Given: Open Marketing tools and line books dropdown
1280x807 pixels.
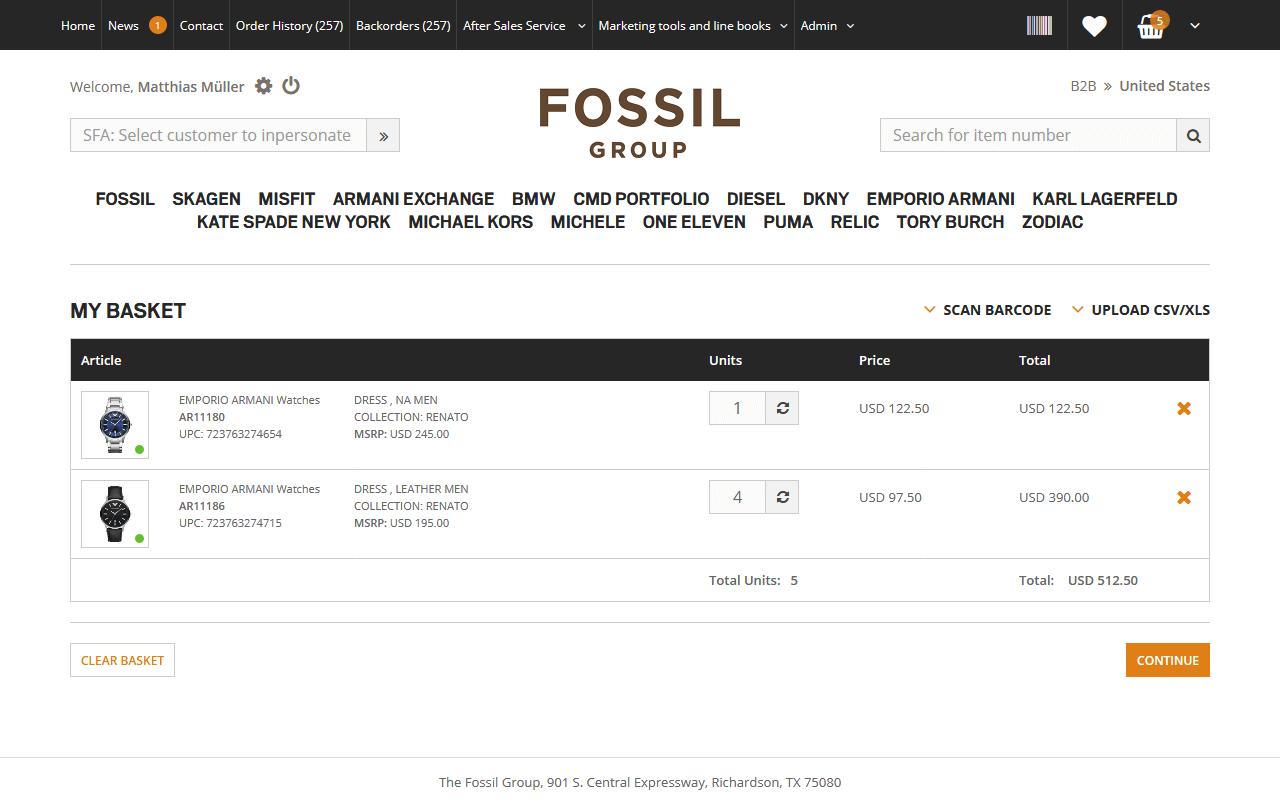Looking at the screenshot, I should (x=693, y=26).
